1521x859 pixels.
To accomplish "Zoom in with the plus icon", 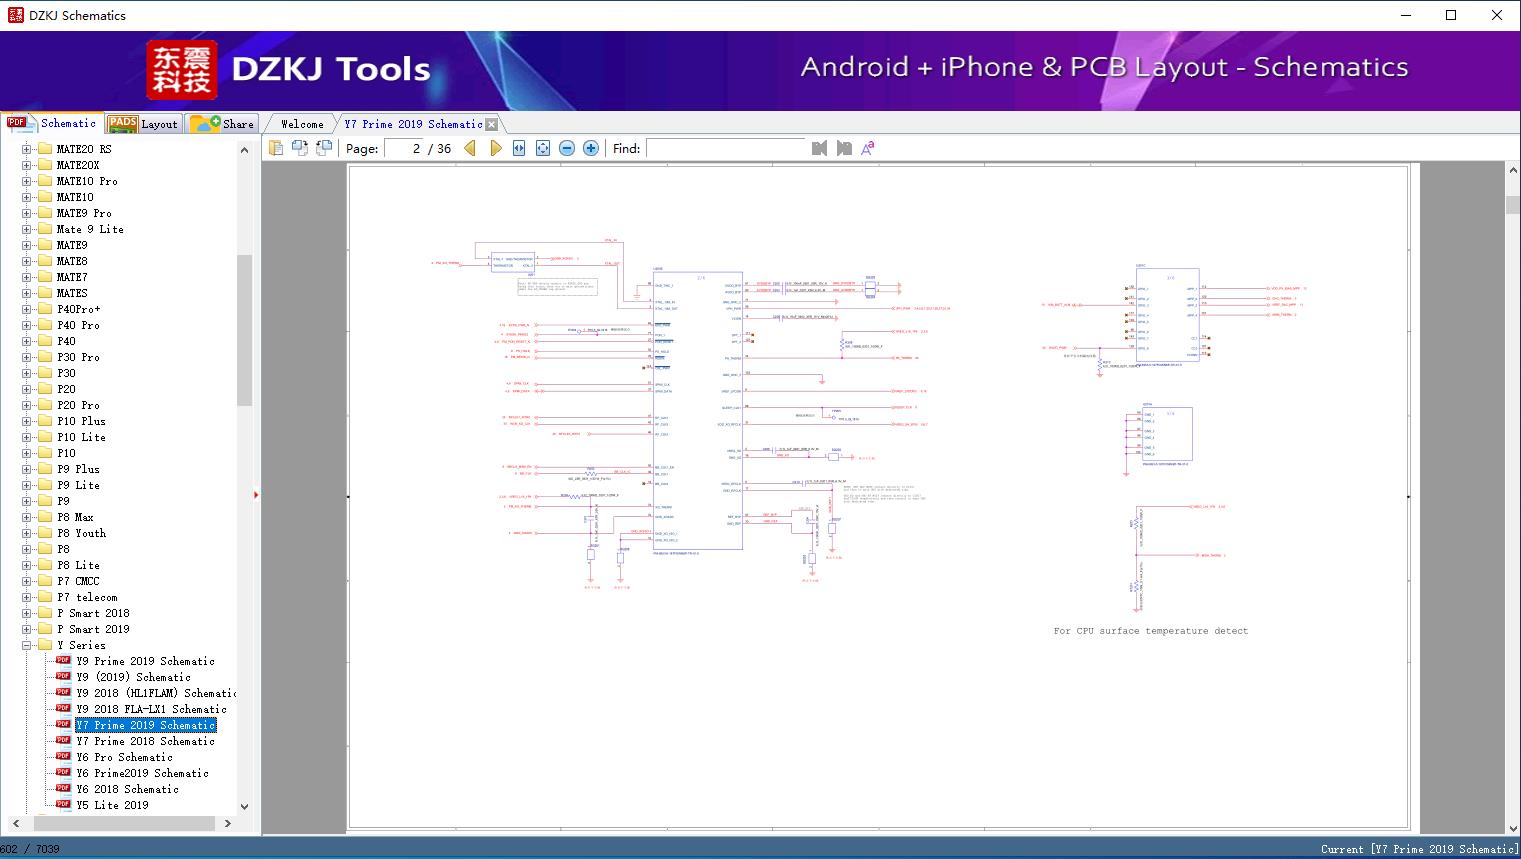I will point(591,148).
